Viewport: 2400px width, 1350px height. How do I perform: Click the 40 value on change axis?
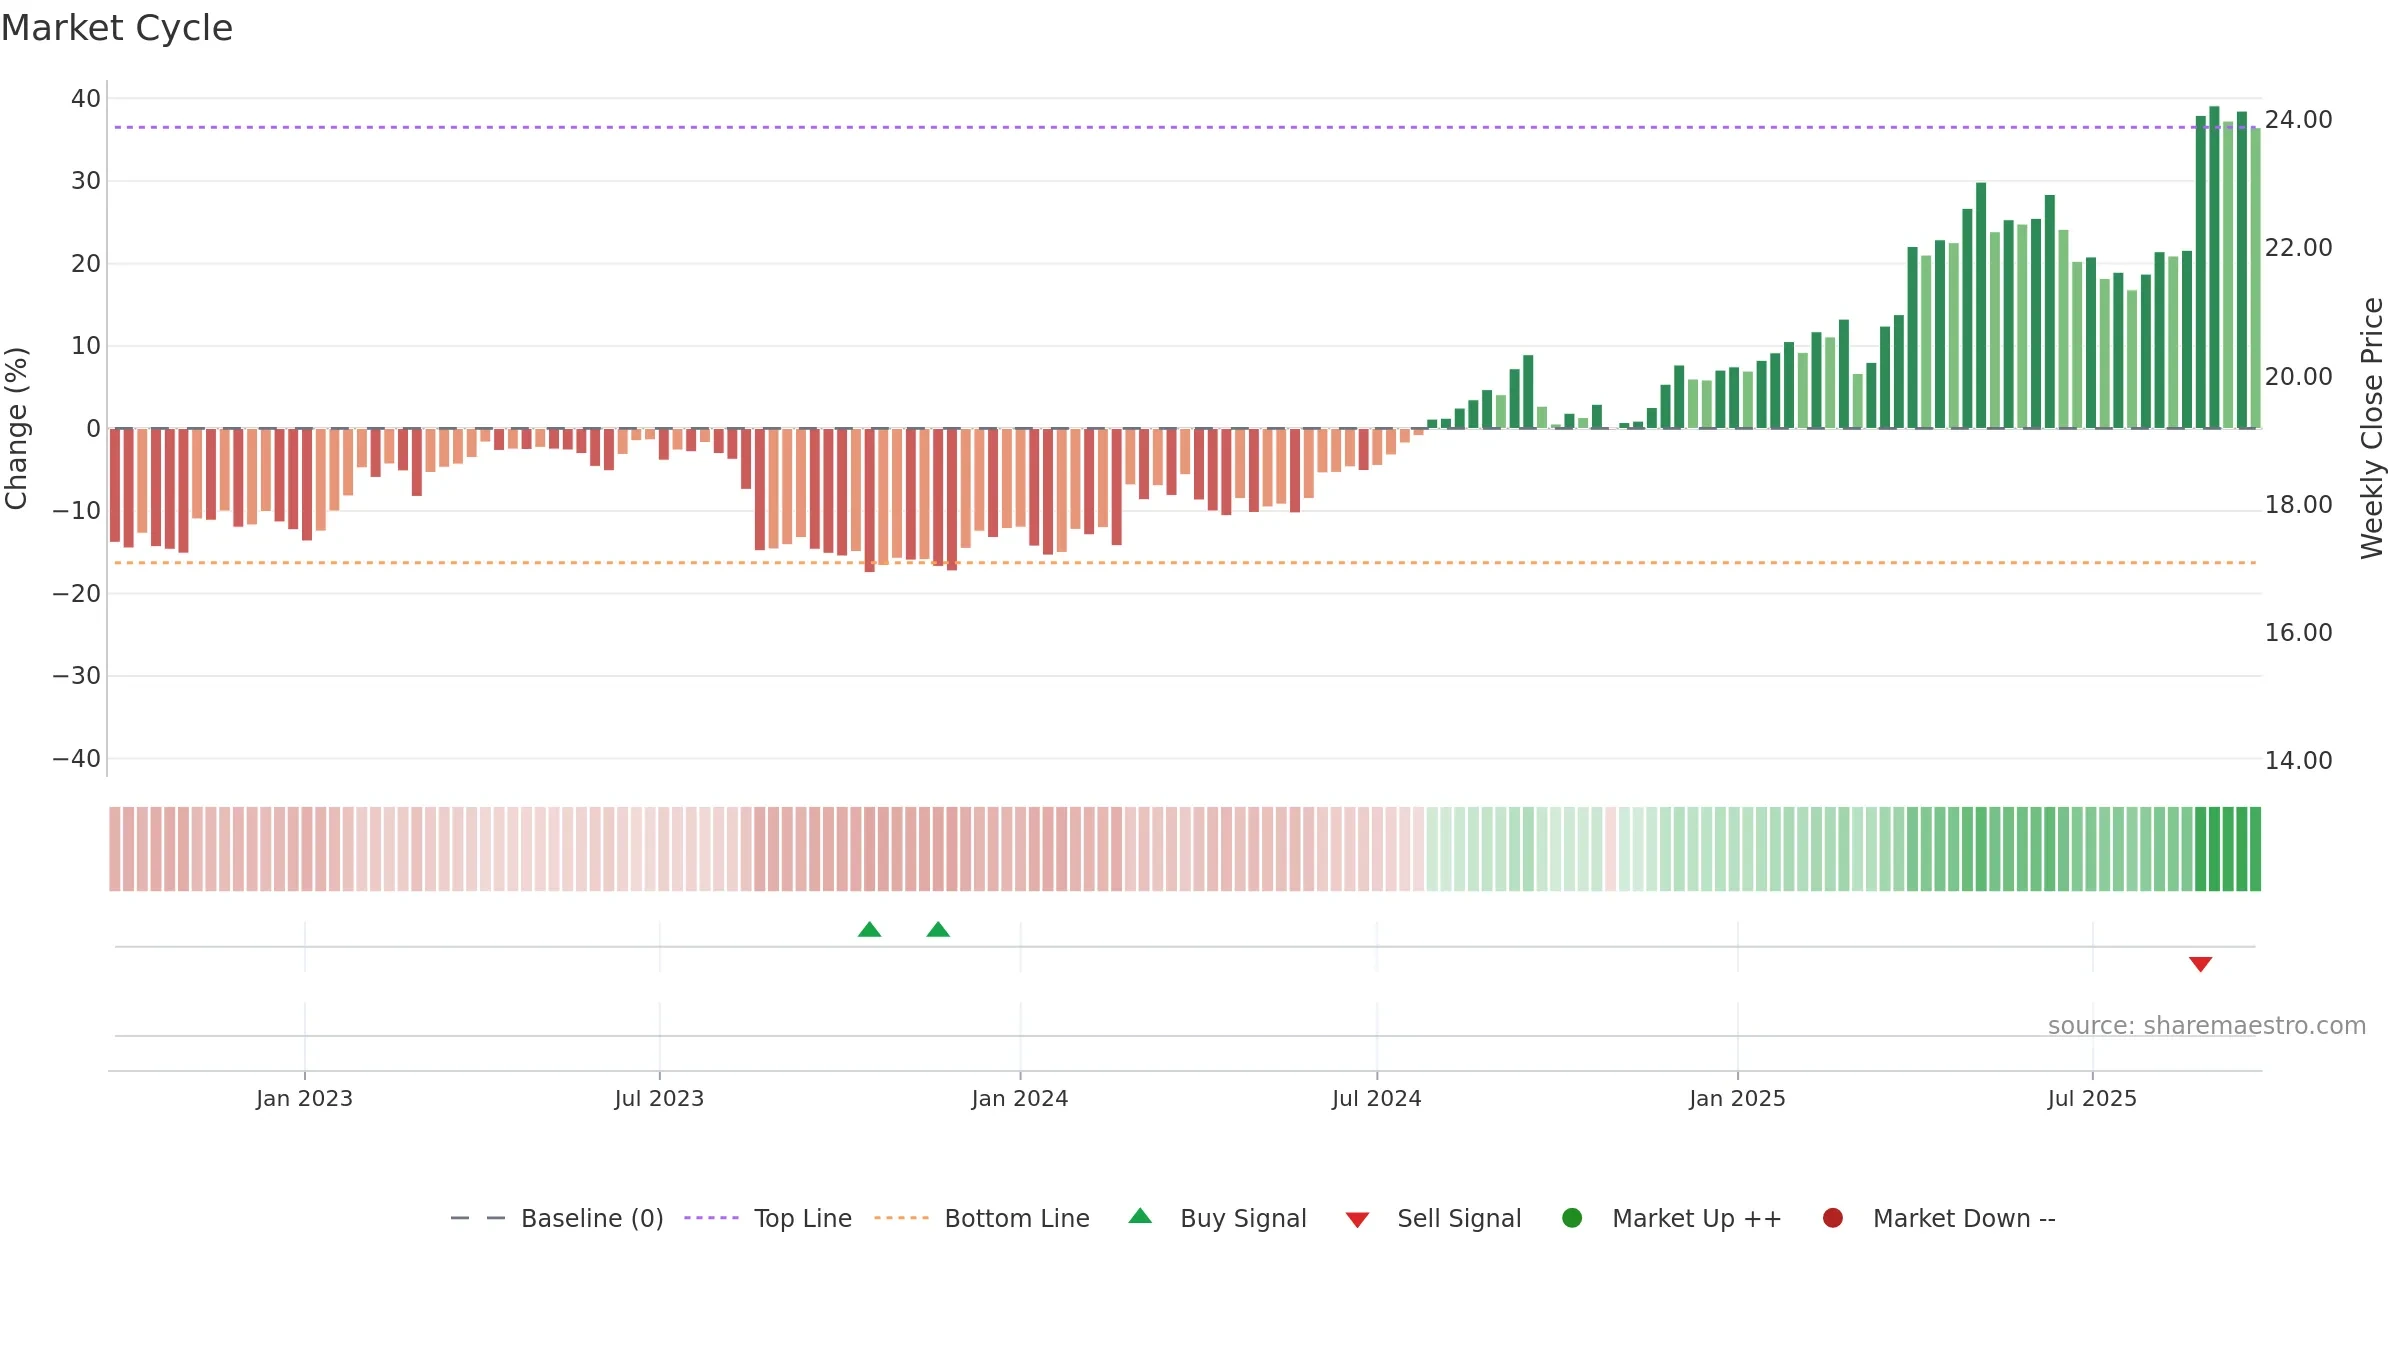click(86, 99)
